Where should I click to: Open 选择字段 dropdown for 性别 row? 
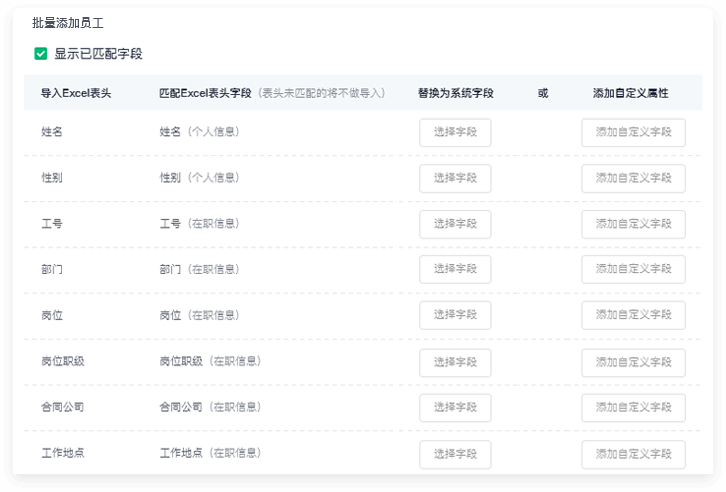[x=455, y=178]
